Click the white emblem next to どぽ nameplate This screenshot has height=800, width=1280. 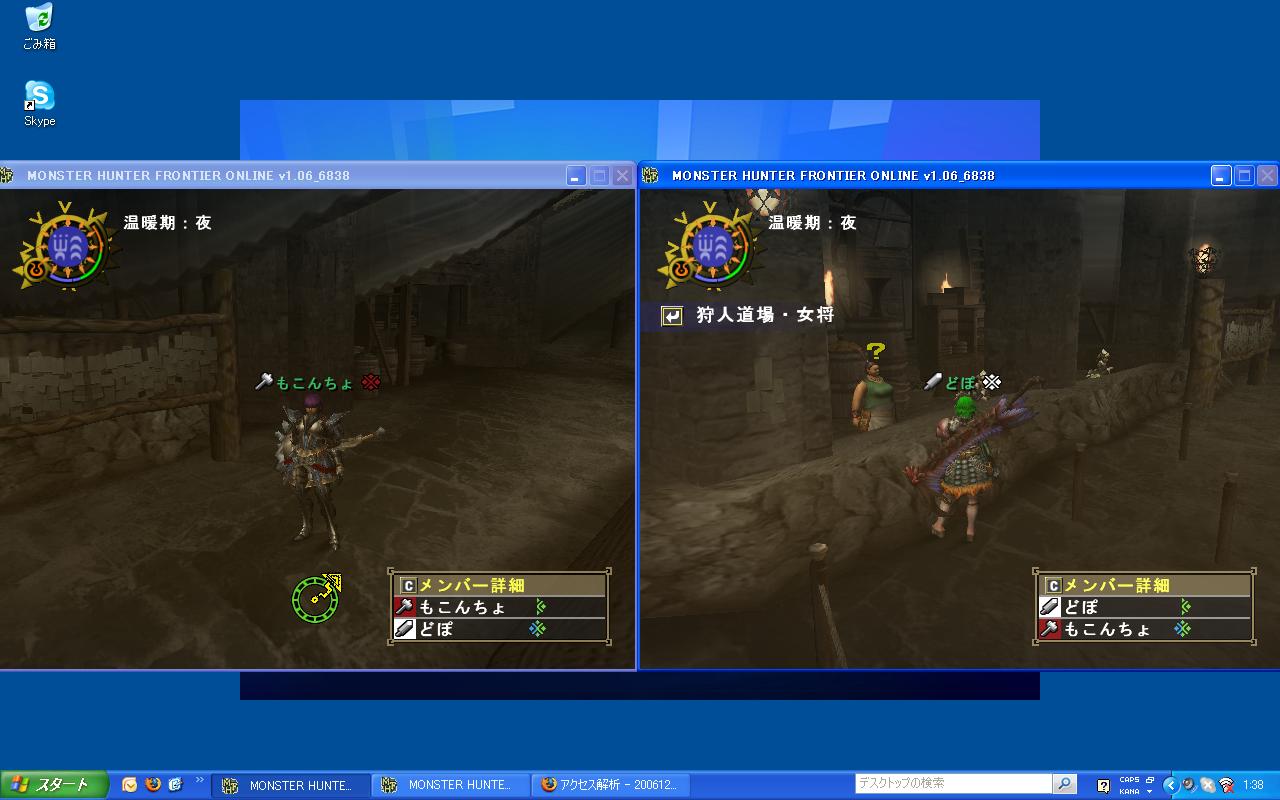(x=991, y=381)
